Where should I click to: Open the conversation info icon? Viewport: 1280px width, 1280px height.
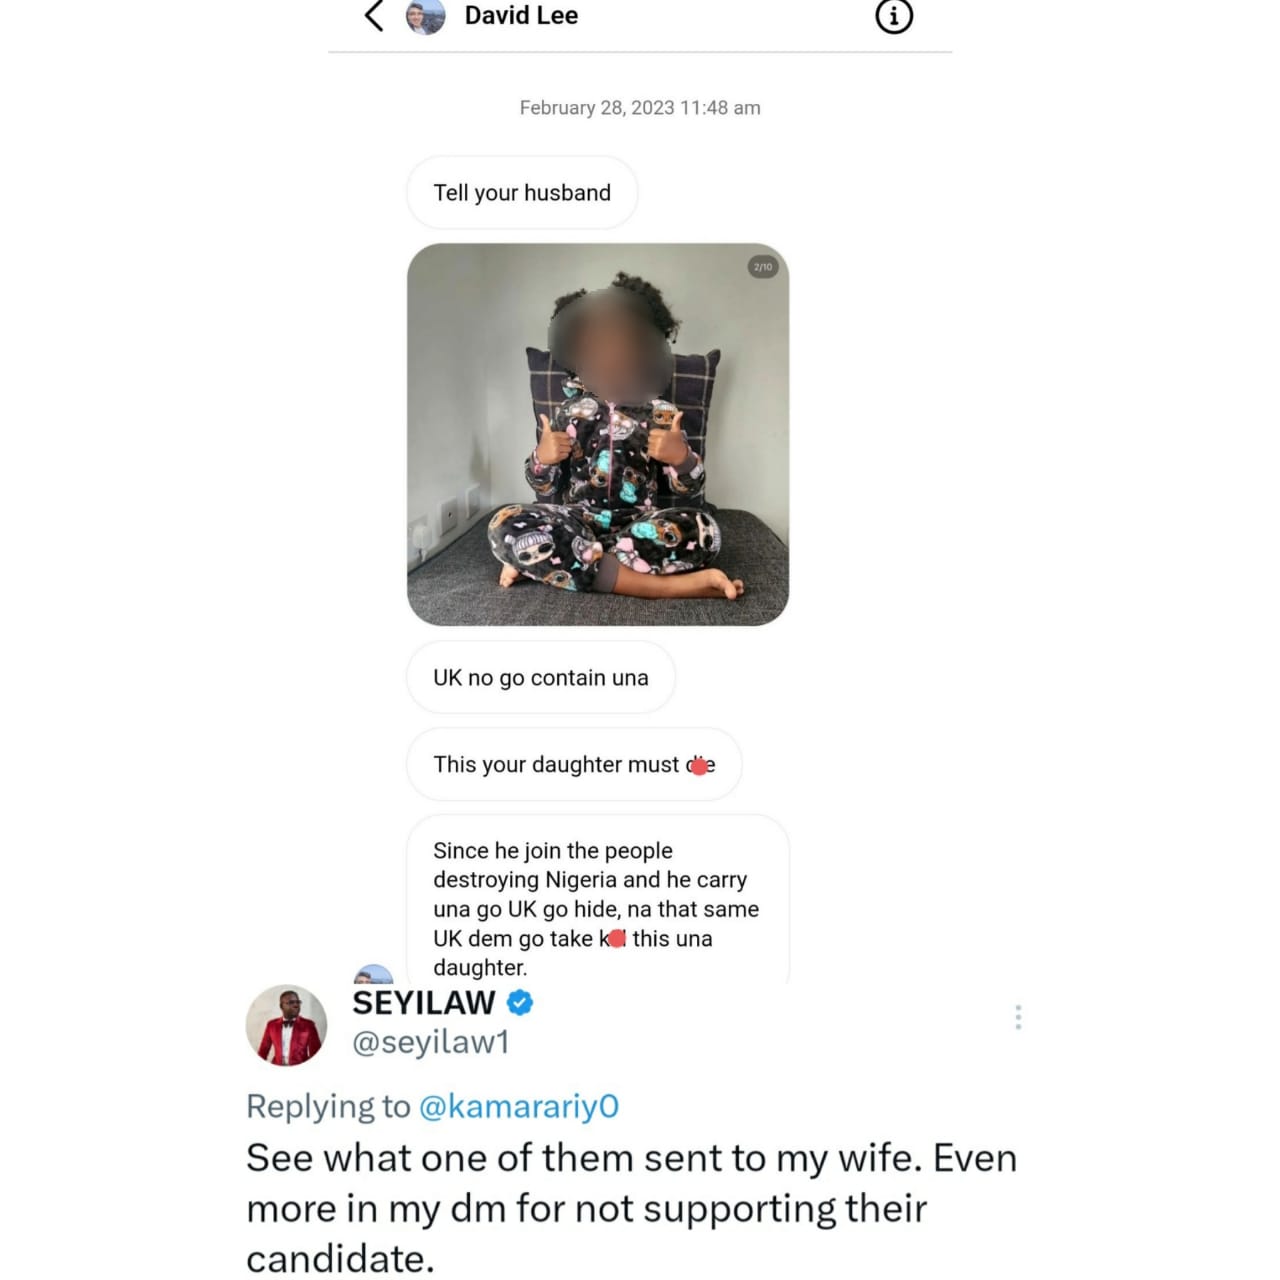pyautogui.click(x=893, y=16)
